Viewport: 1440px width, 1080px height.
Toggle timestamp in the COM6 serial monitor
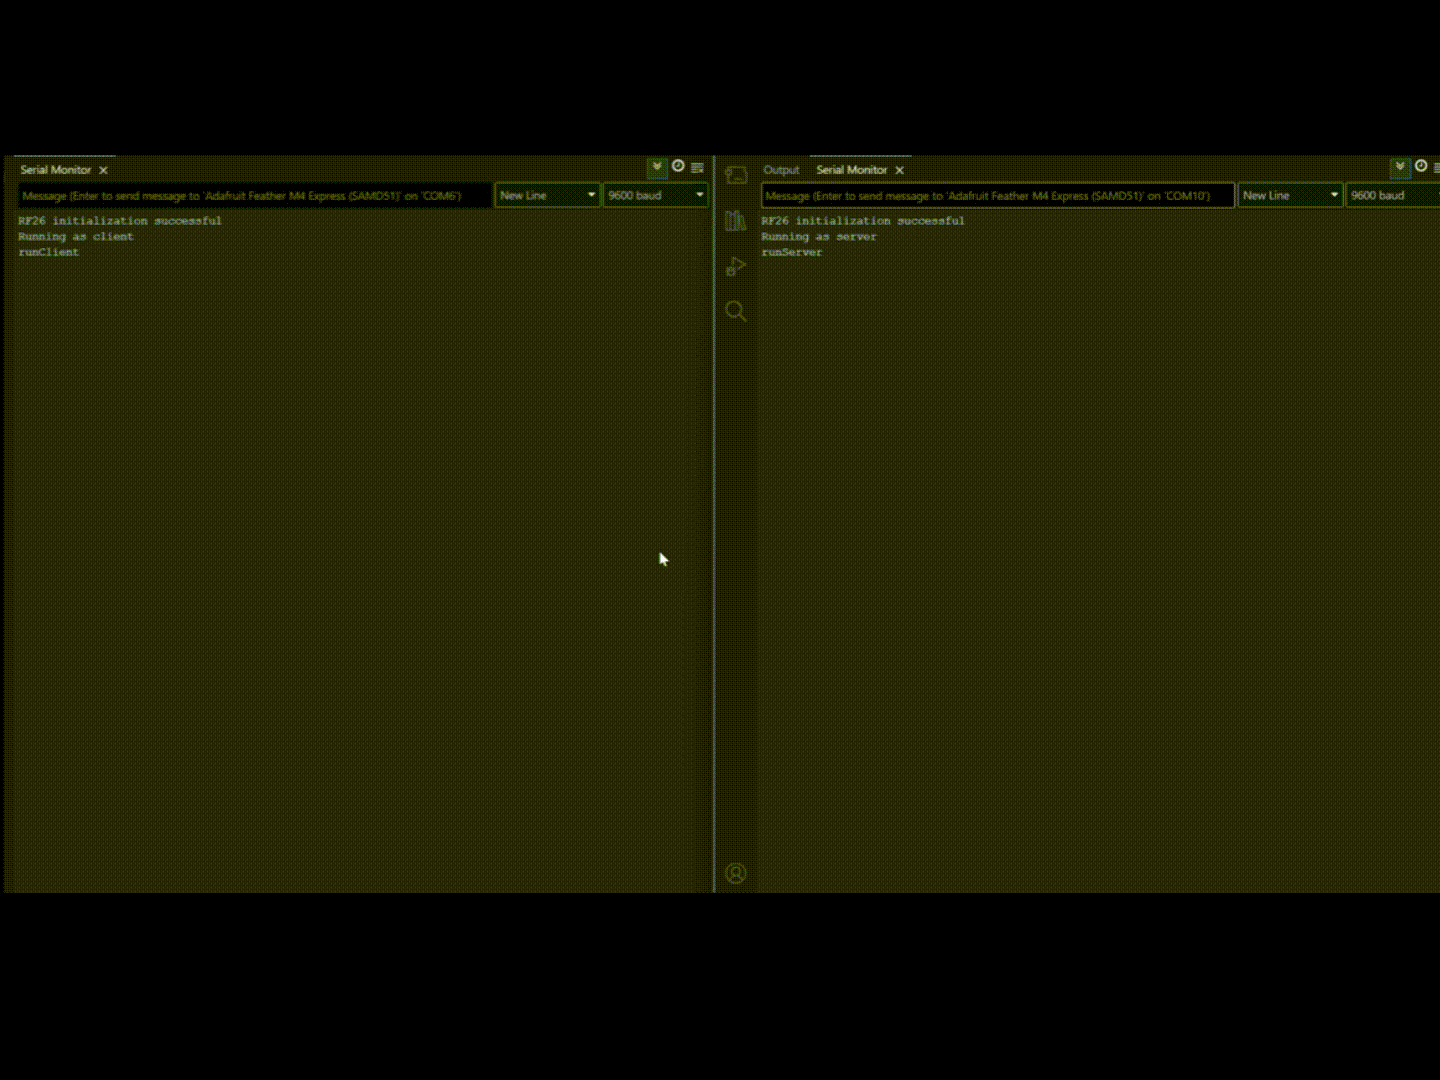point(678,166)
